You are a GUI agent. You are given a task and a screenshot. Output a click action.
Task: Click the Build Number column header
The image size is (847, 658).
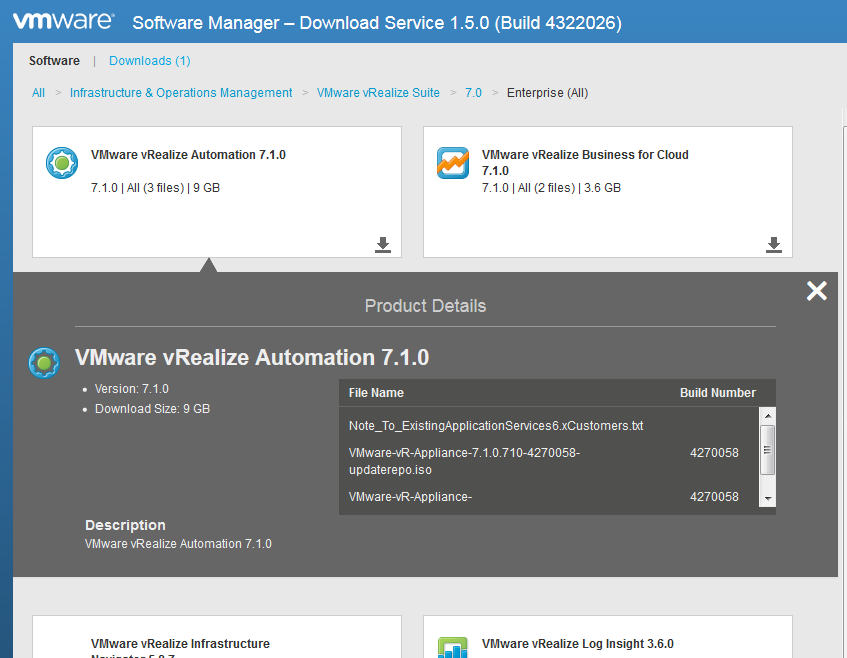pos(717,392)
